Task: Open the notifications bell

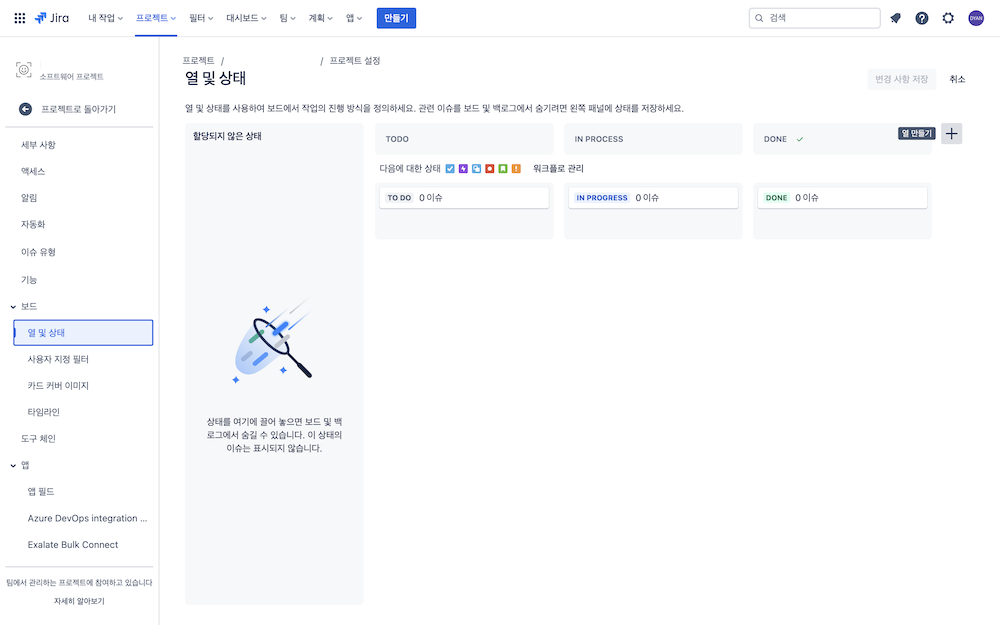Action: click(895, 18)
